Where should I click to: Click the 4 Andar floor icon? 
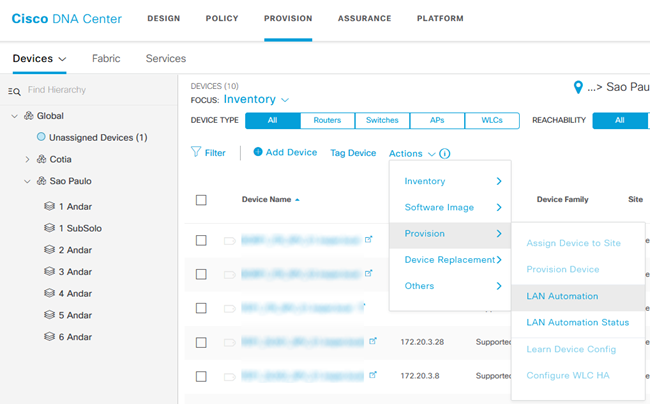pos(49,293)
